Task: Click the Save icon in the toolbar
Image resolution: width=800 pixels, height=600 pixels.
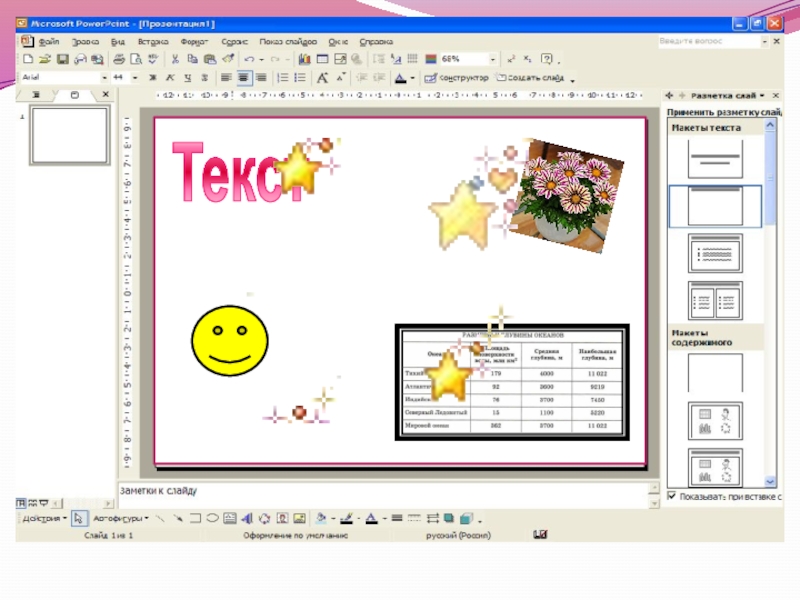Action: tap(62, 60)
